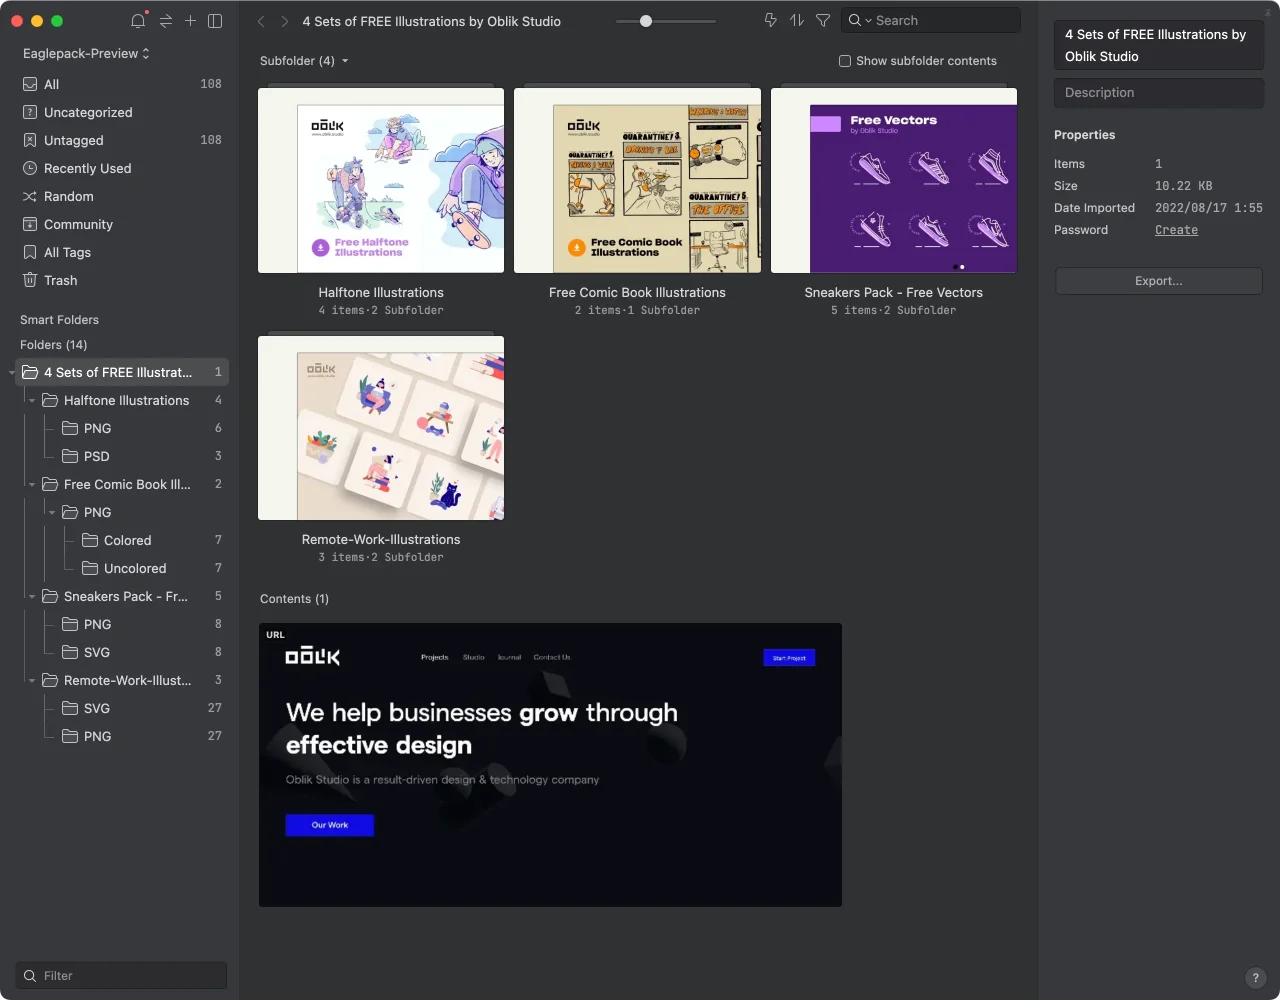
Task: Open the Recently Used clock icon
Action: click(30, 168)
